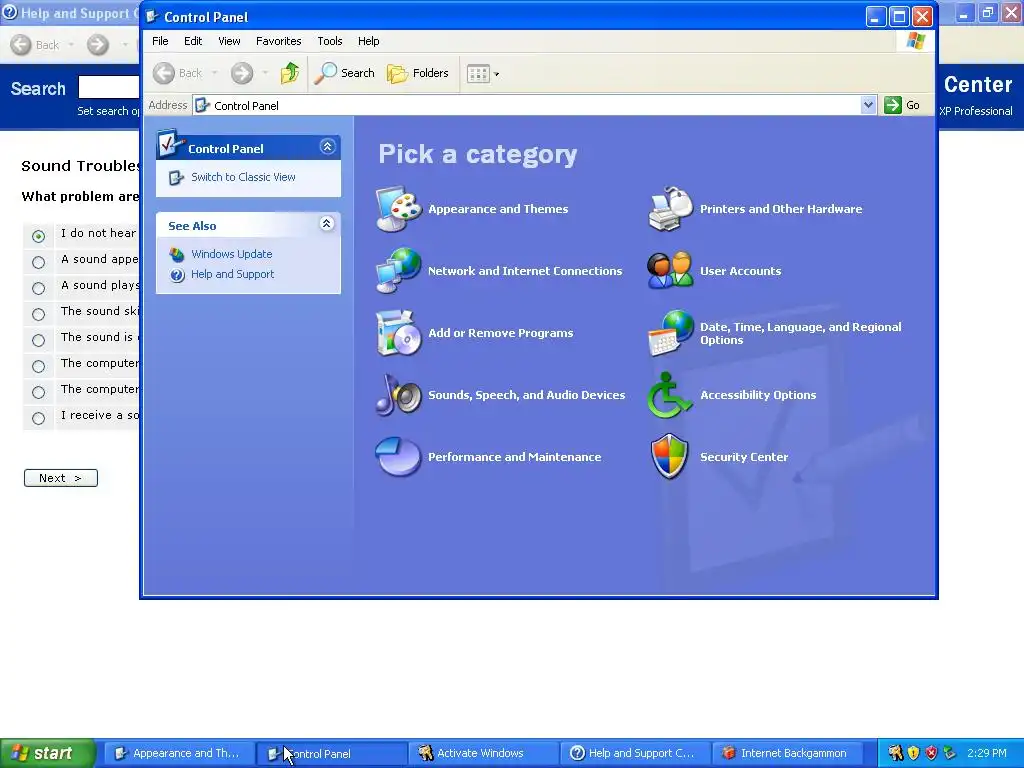This screenshot has width=1024, height=768.
Task: Collapse the Control Panel sidebar section
Action: [327, 147]
